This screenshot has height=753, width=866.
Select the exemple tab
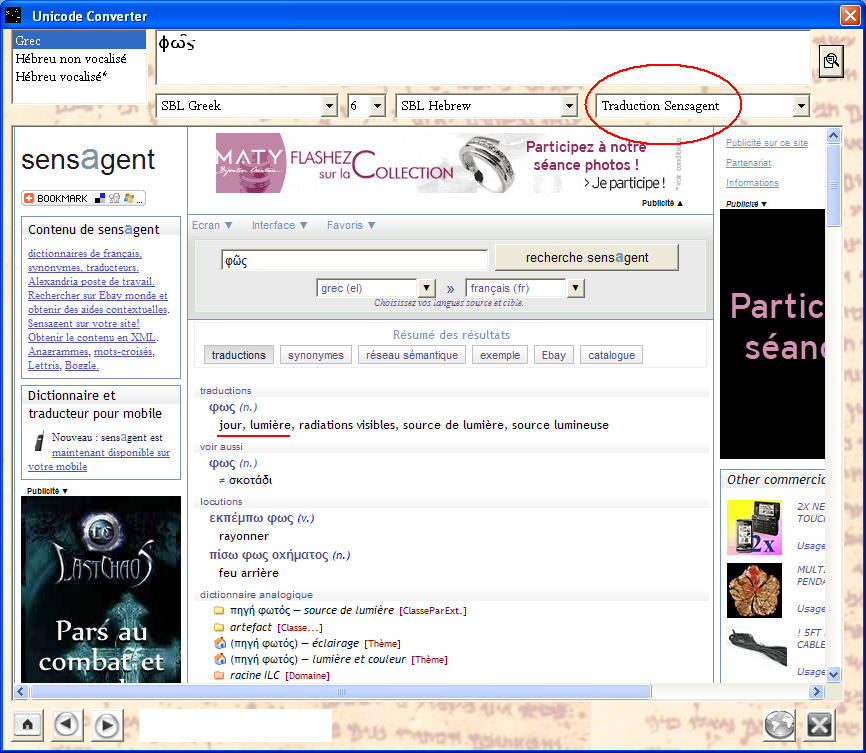tap(500, 355)
